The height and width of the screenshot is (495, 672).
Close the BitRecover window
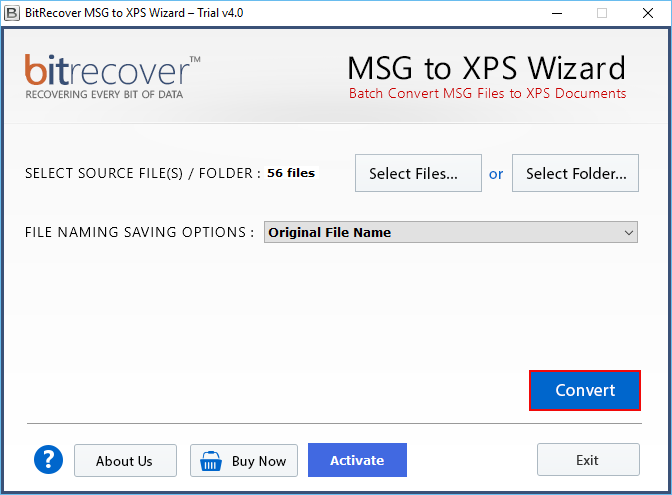[648, 13]
